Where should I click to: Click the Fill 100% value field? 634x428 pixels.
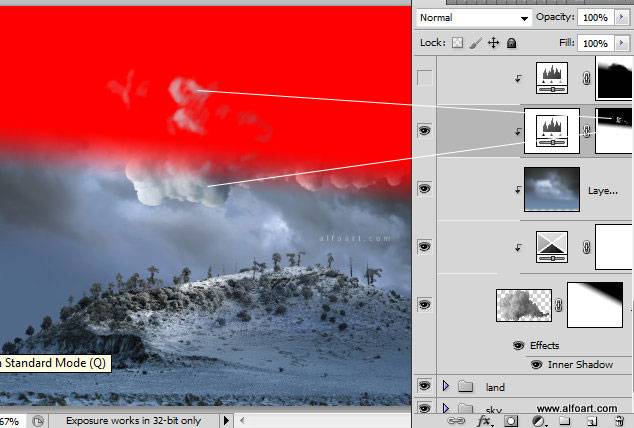pos(596,43)
